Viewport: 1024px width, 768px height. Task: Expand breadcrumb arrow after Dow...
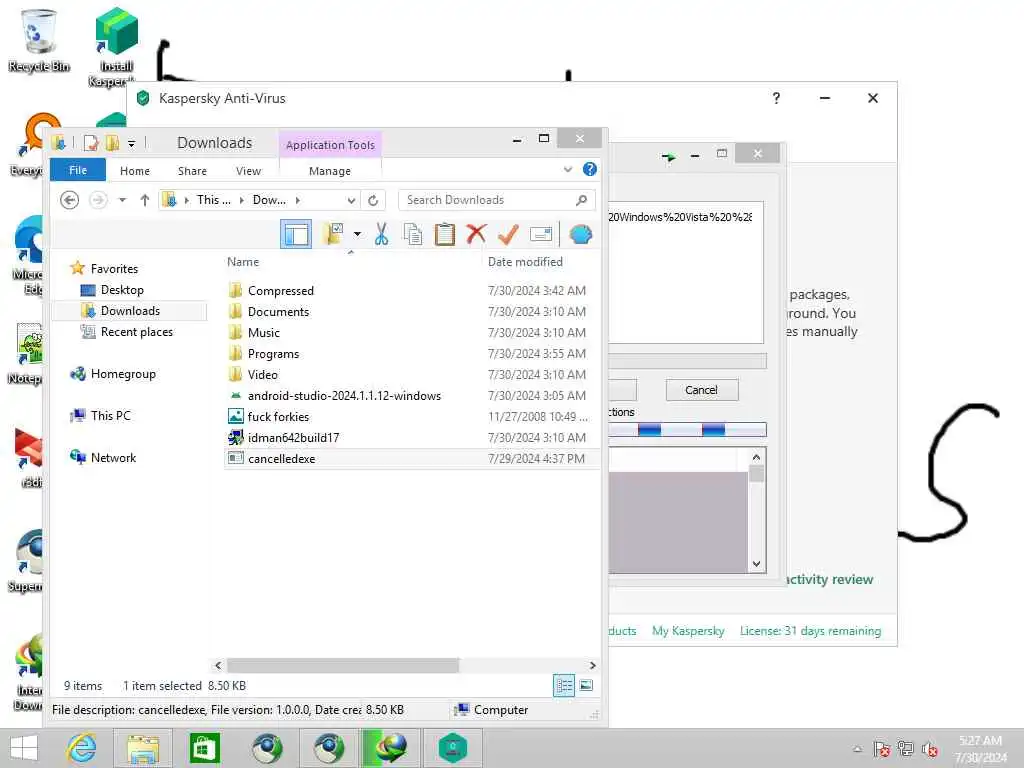(298, 200)
